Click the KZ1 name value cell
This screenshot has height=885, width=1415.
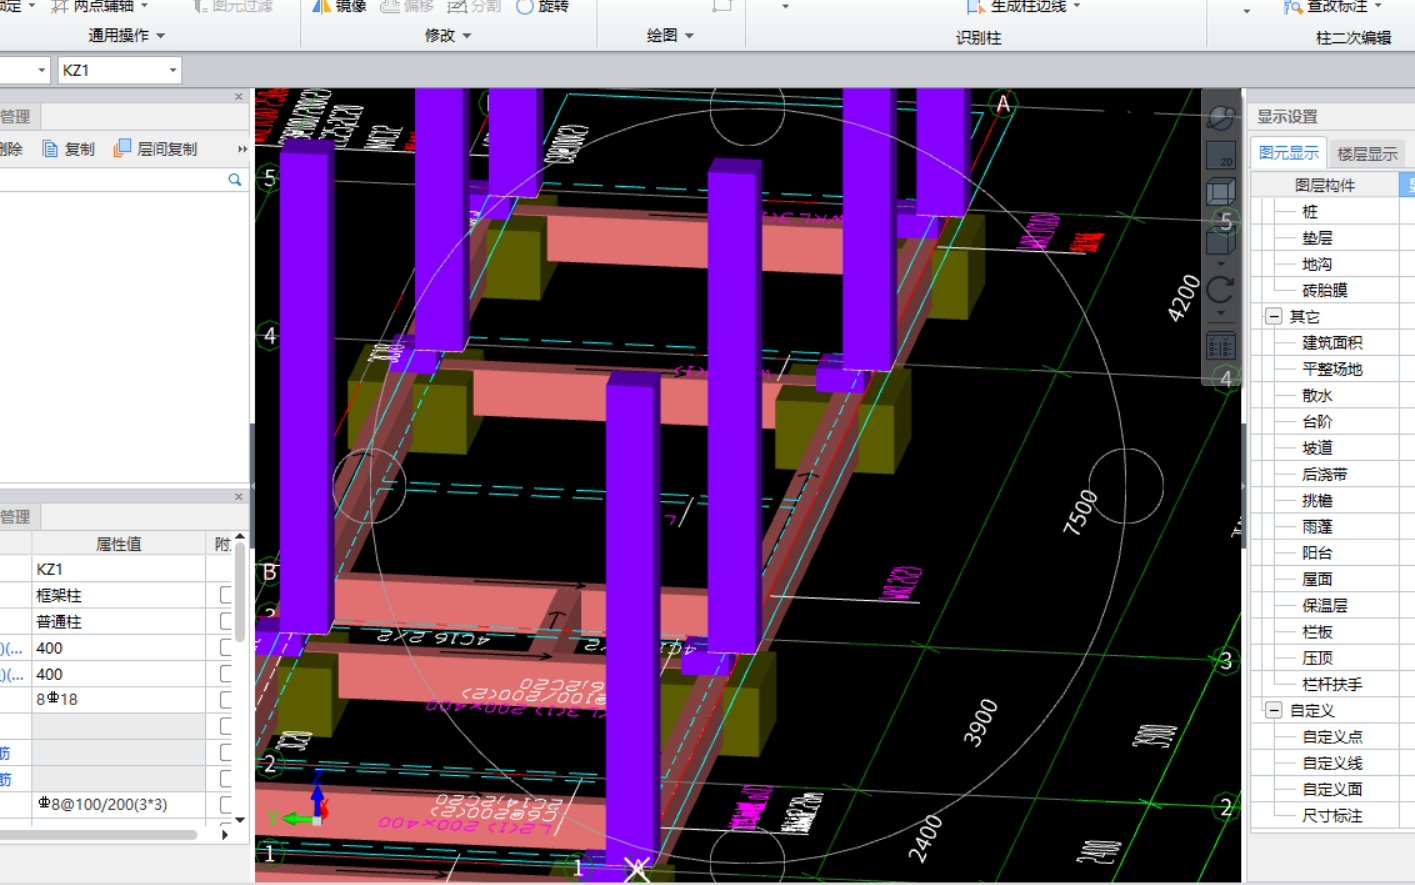119,569
